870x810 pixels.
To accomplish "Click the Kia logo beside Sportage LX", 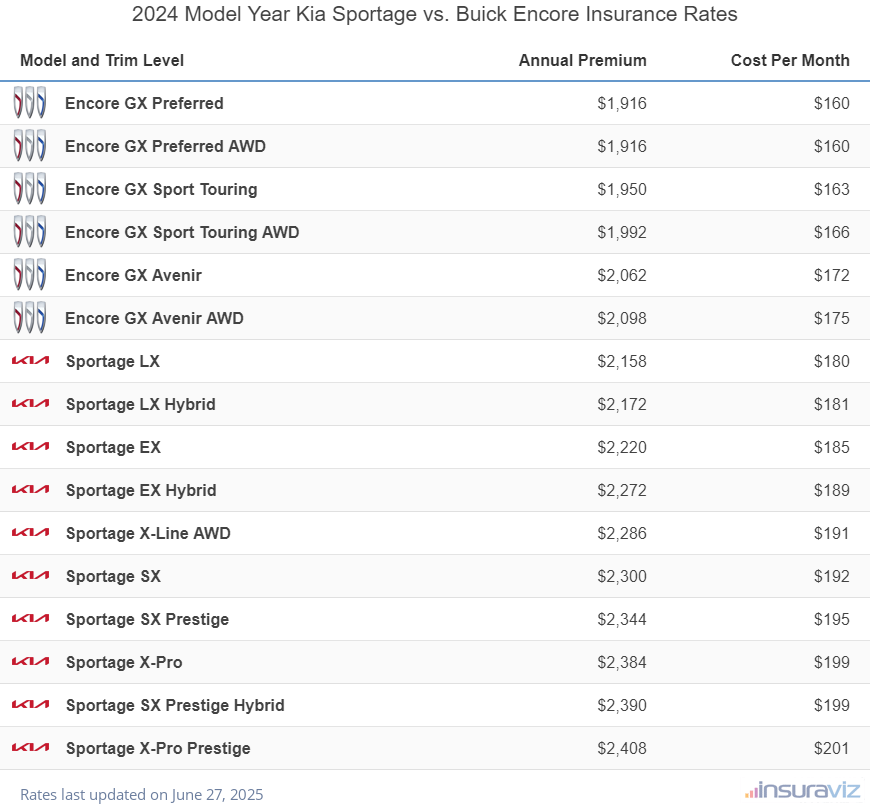I will tap(31, 361).
